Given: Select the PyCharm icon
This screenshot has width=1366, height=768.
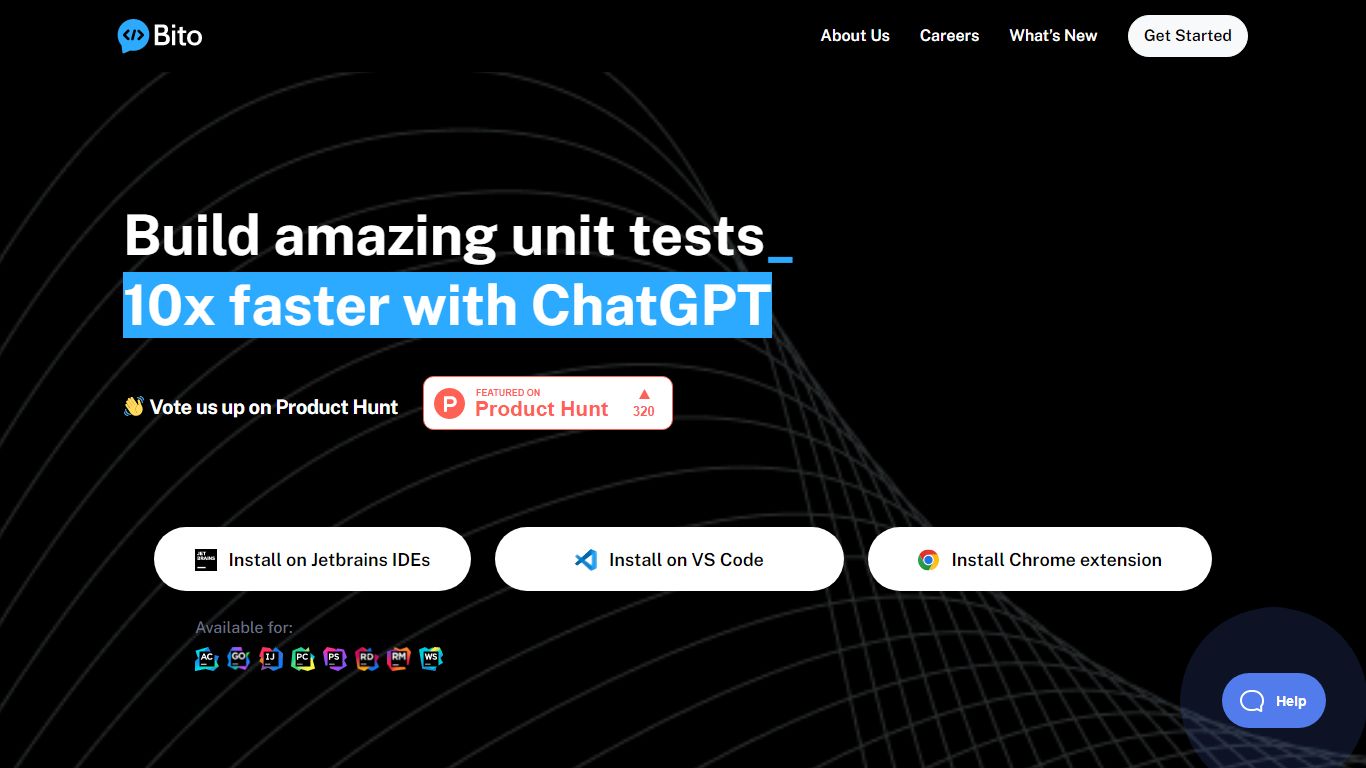Looking at the screenshot, I should point(303,658).
